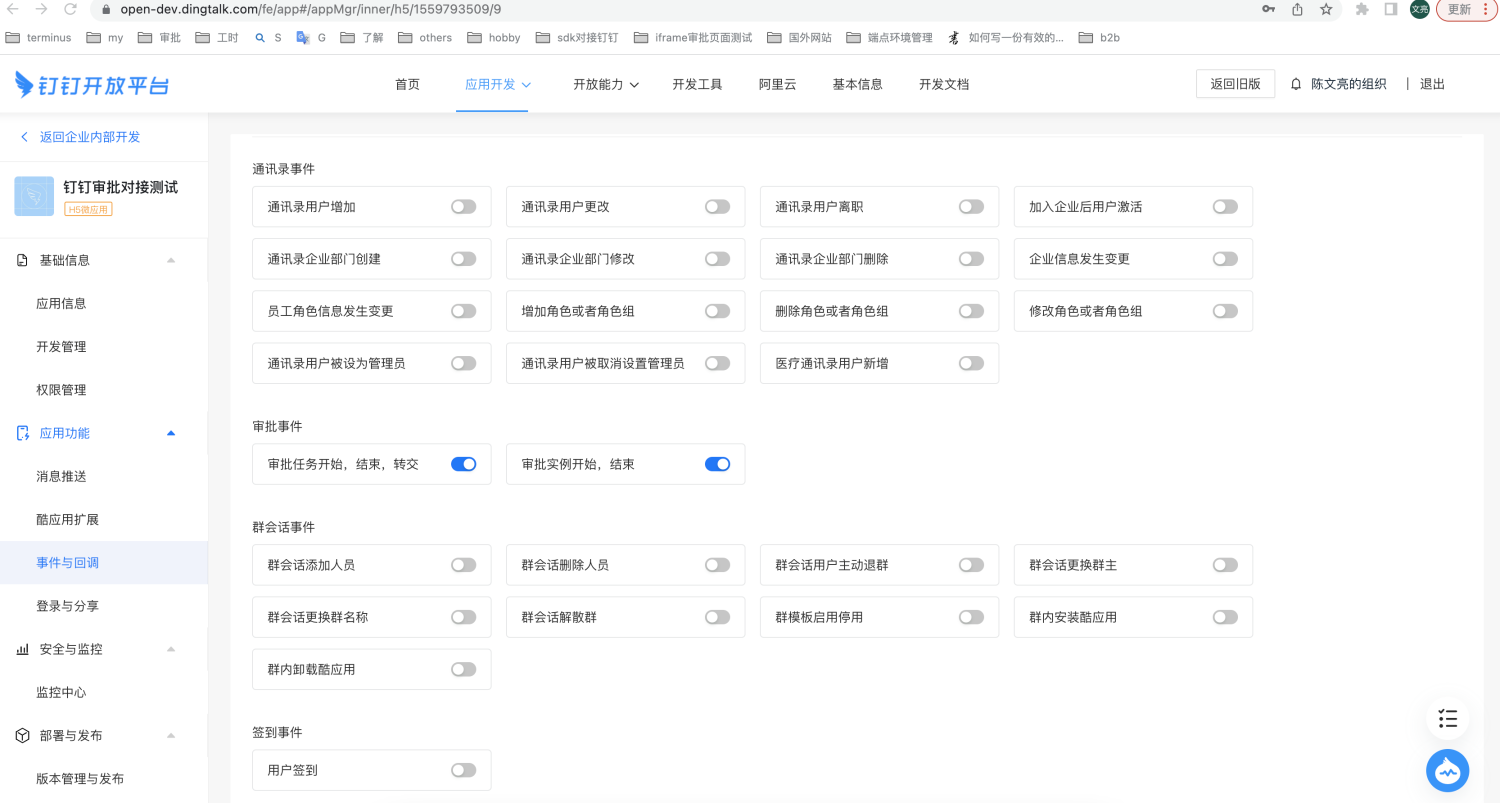Image resolution: width=1500 pixels, height=803 pixels.
Task: Open the hobby bookmark folder
Action: tap(494, 38)
